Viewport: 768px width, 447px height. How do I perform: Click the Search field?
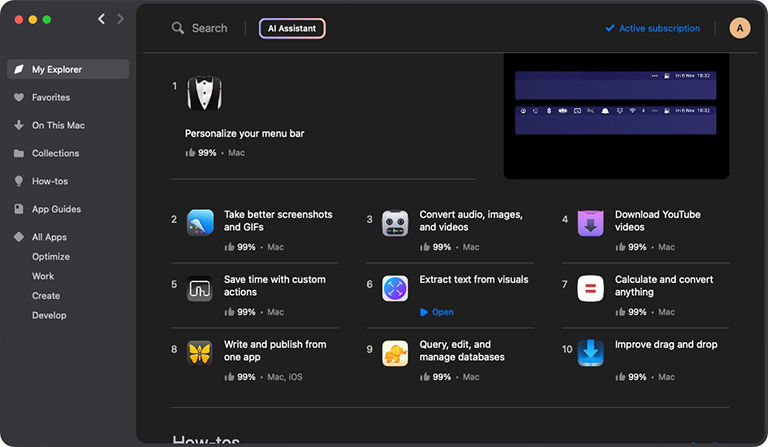click(208, 29)
